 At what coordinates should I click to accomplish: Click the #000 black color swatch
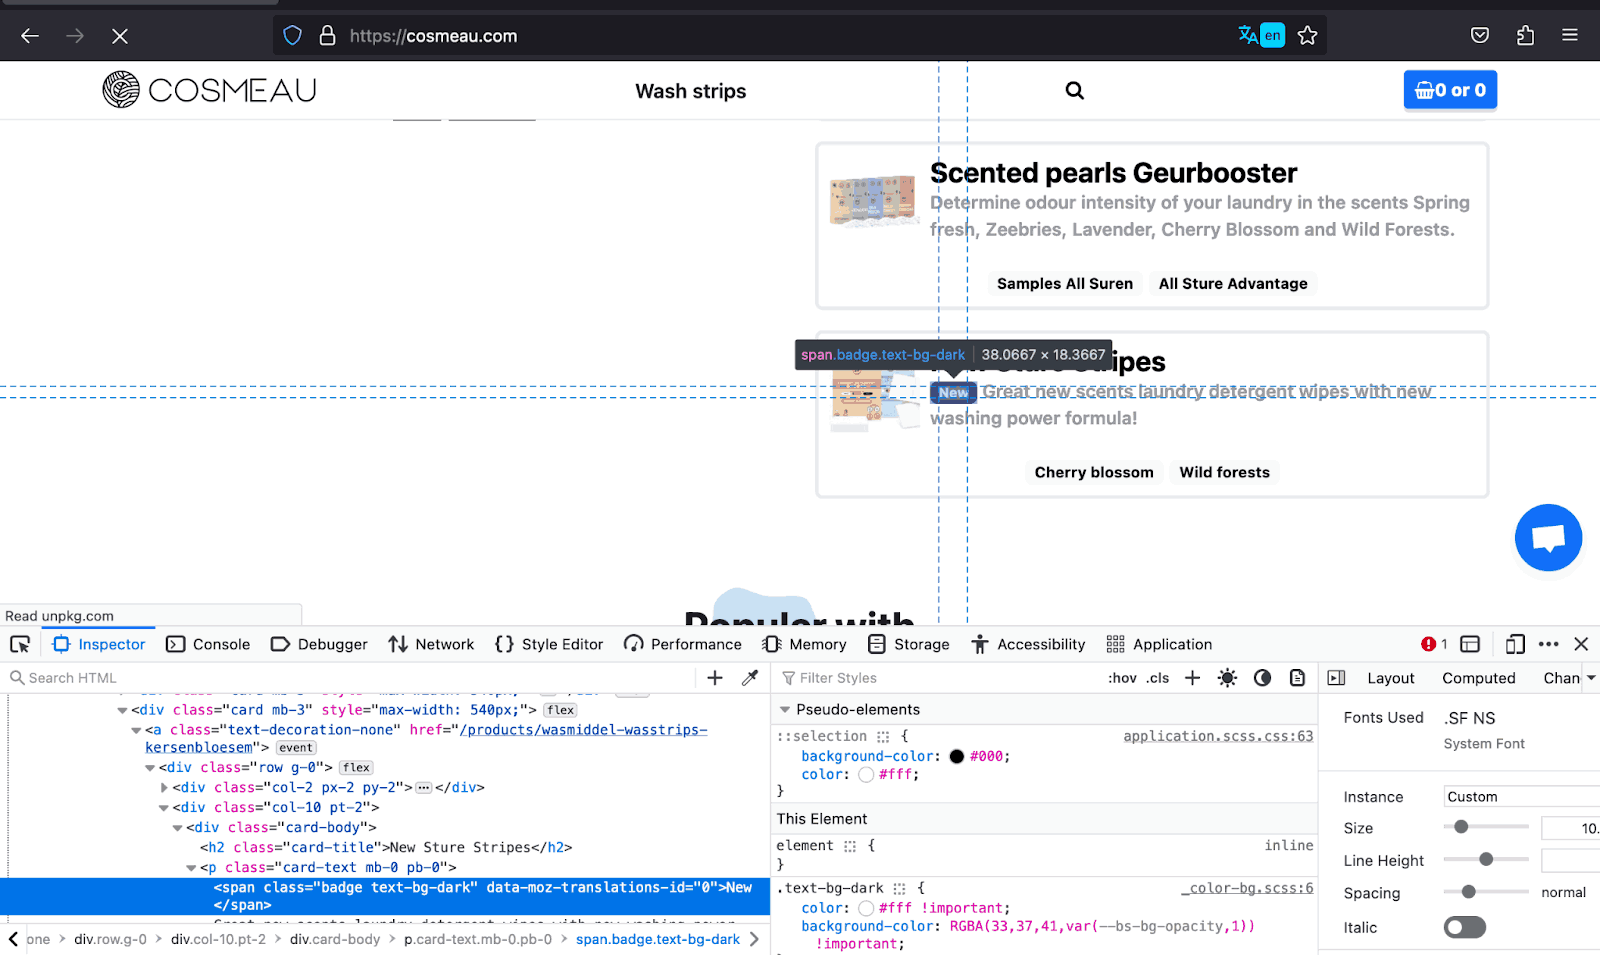(956, 756)
